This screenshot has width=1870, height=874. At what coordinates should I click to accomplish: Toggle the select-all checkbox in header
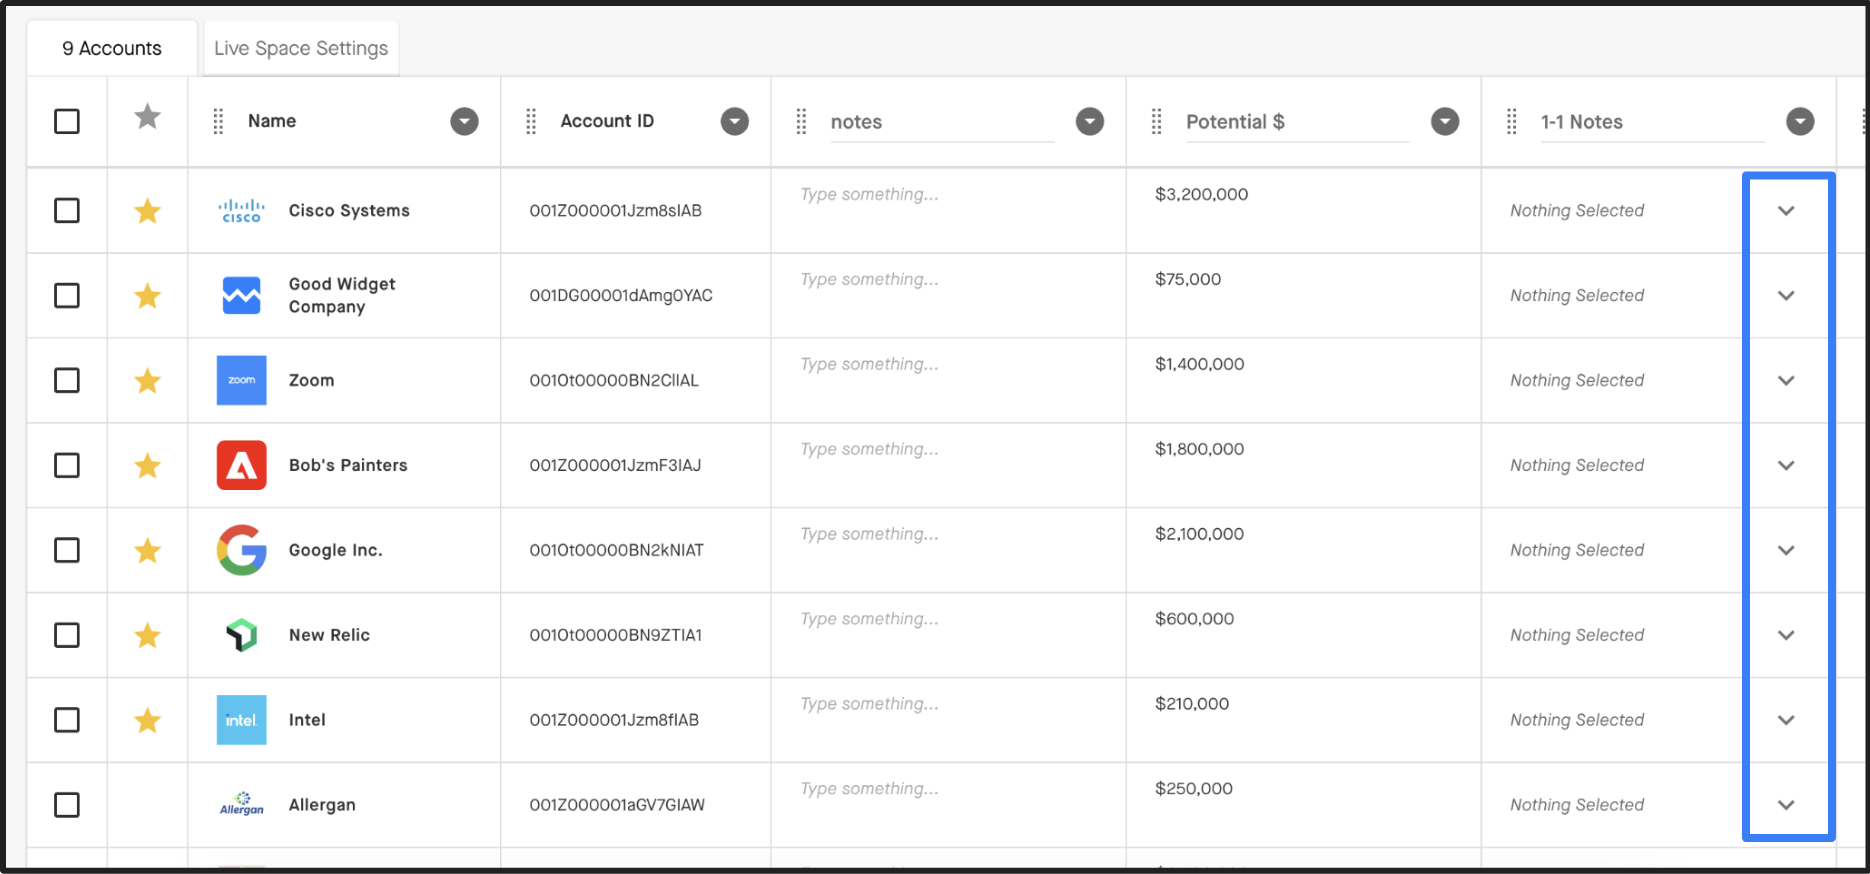(67, 121)
